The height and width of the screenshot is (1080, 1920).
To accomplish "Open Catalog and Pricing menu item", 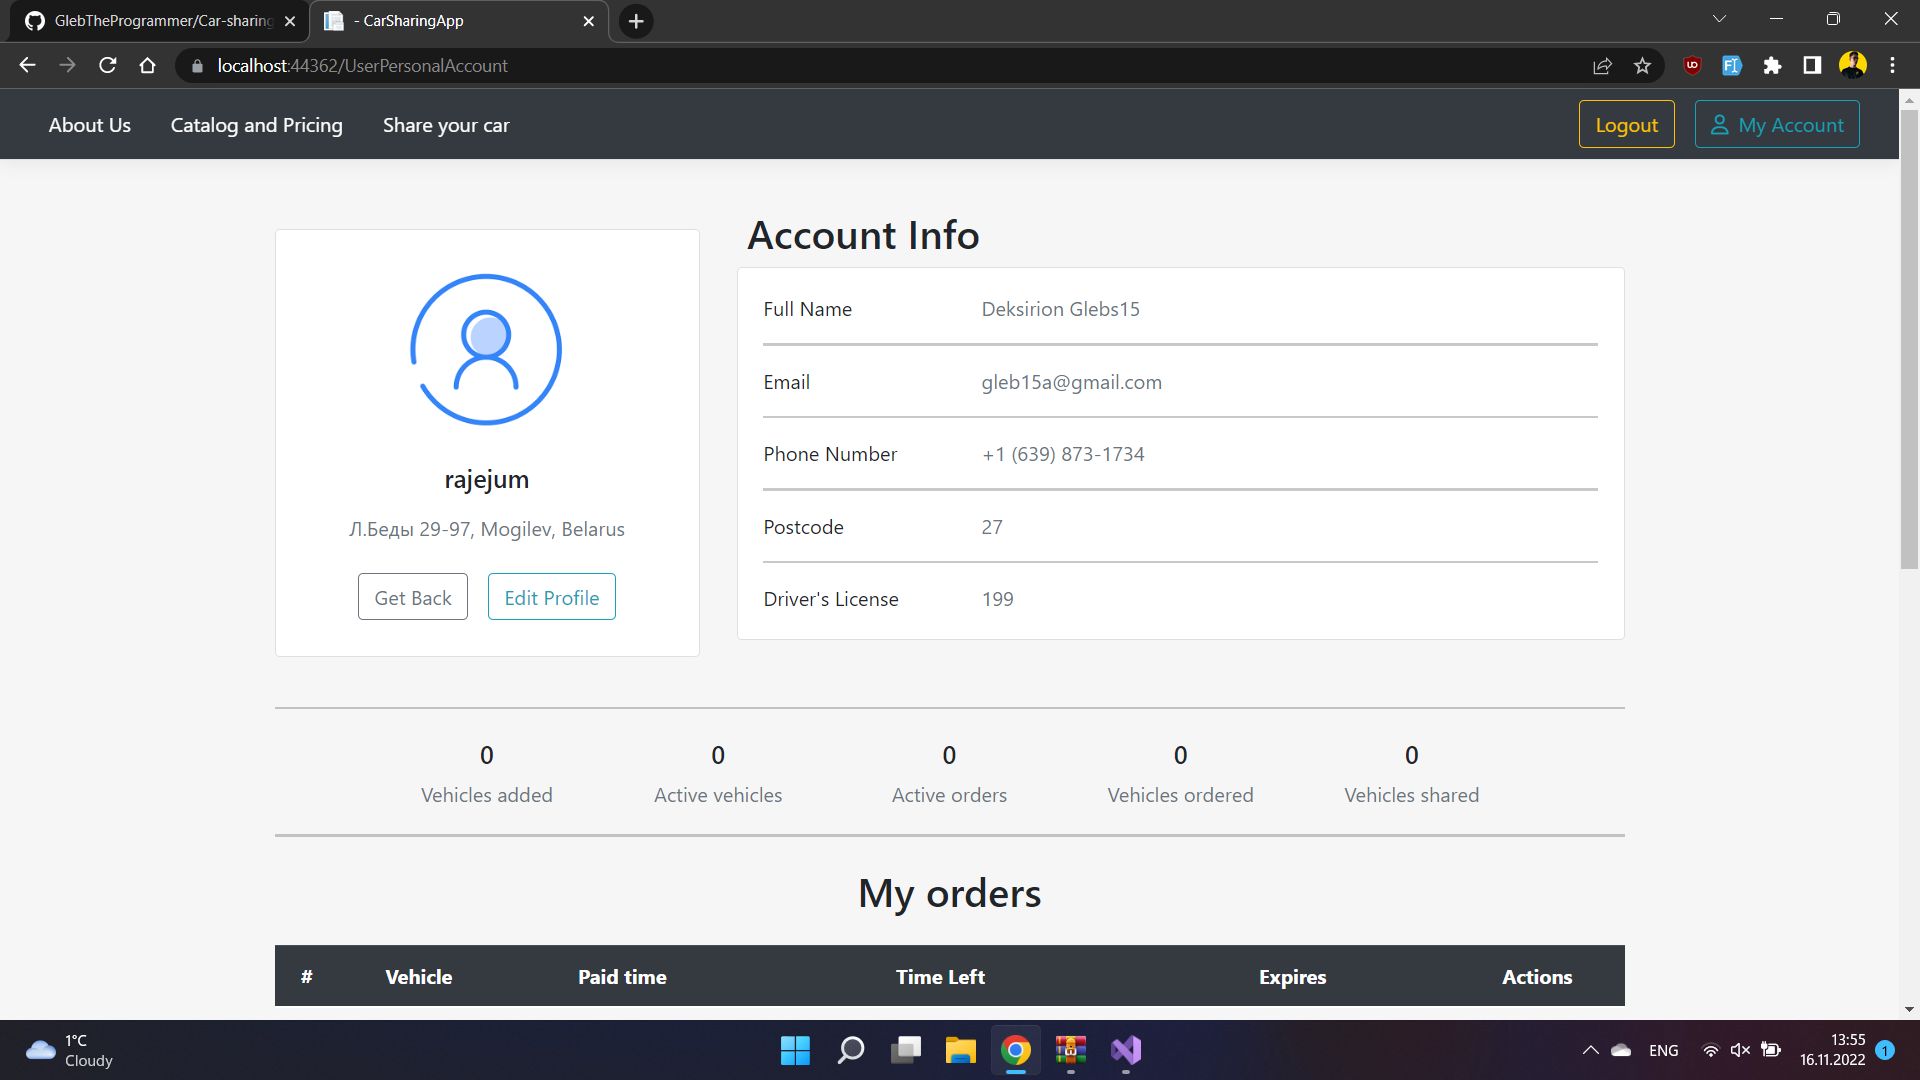I will click(x=256, y=125).
